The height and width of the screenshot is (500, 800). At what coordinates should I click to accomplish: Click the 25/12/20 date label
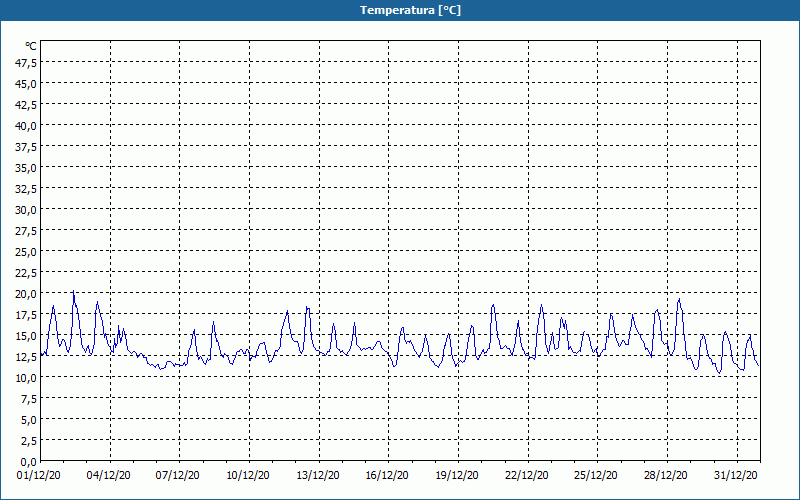[595, 475]
